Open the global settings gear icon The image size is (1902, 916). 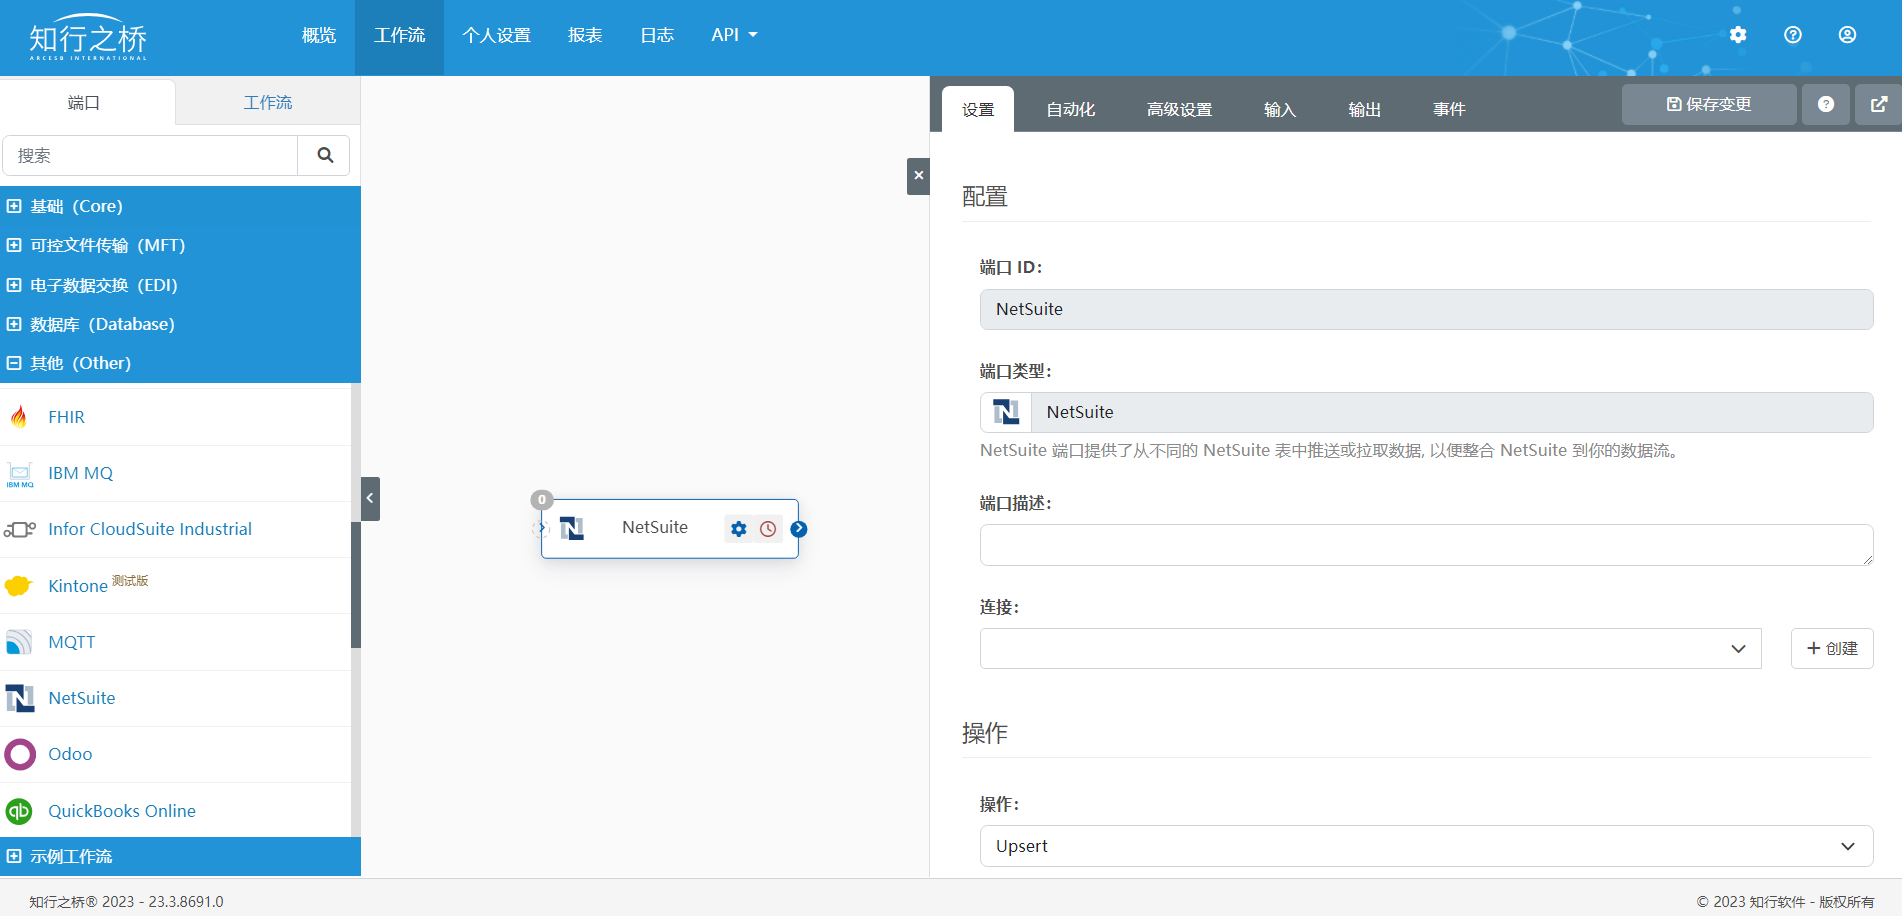coord(1738,35)
